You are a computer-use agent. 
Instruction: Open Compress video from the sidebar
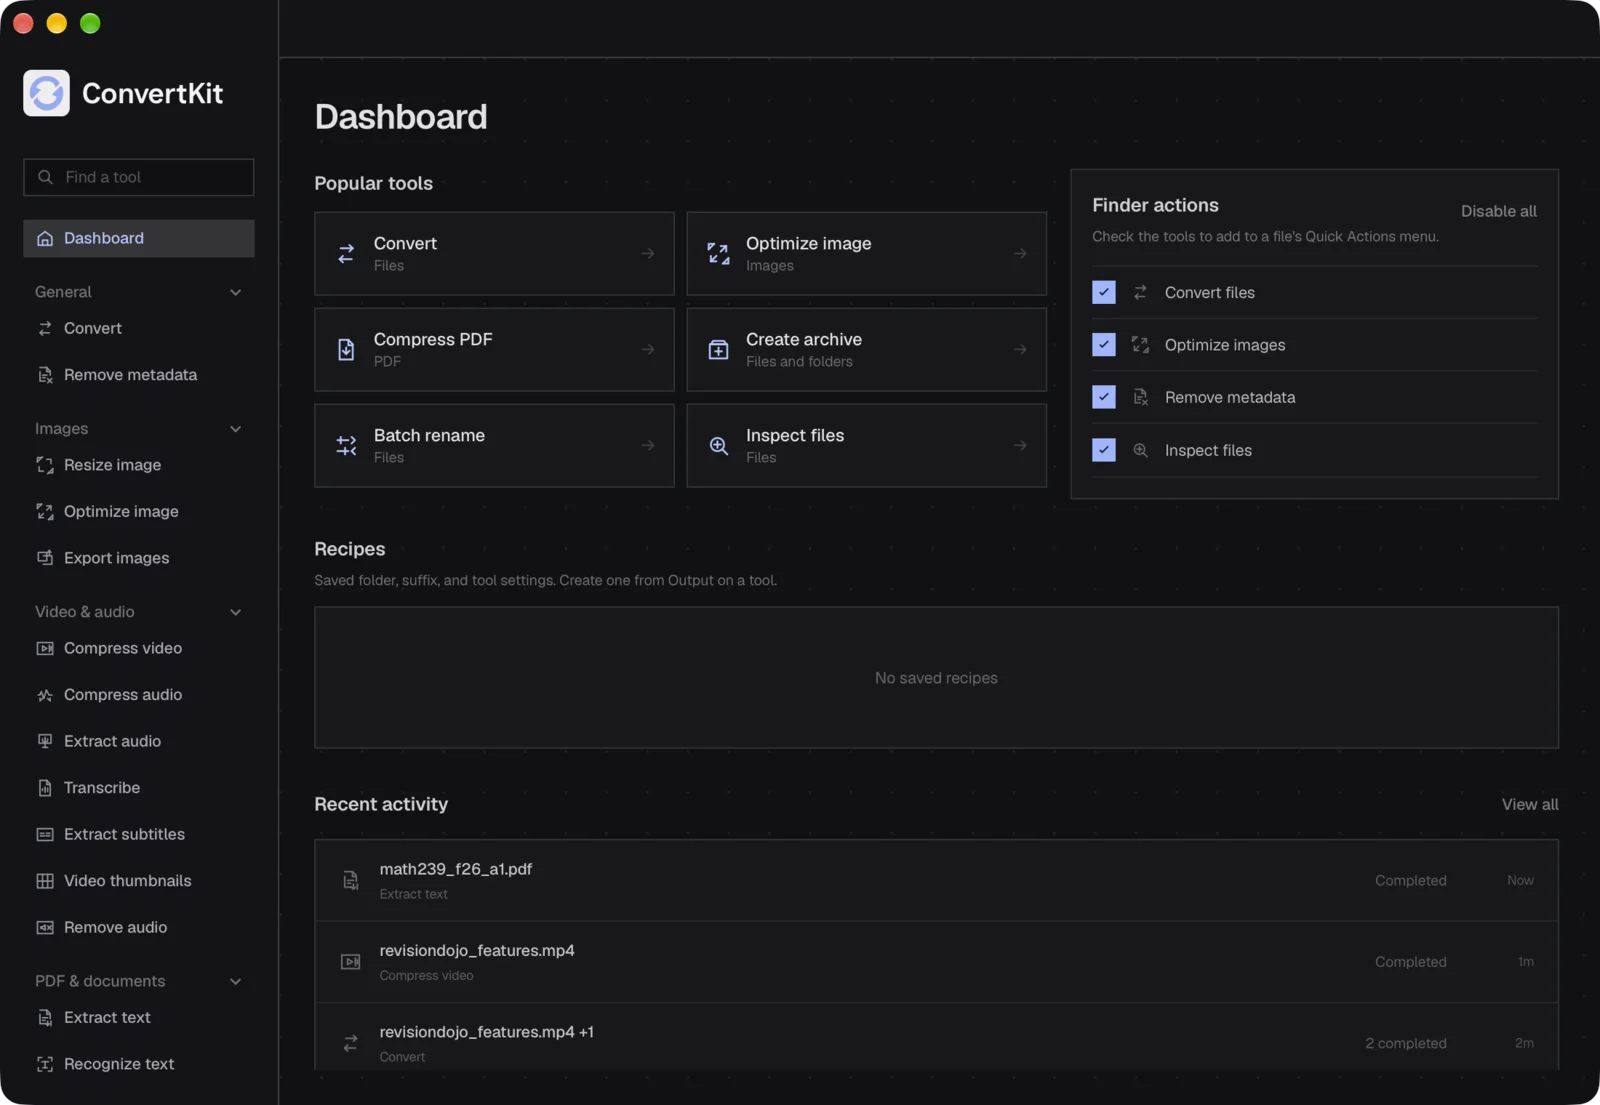[x=138, y=648]
